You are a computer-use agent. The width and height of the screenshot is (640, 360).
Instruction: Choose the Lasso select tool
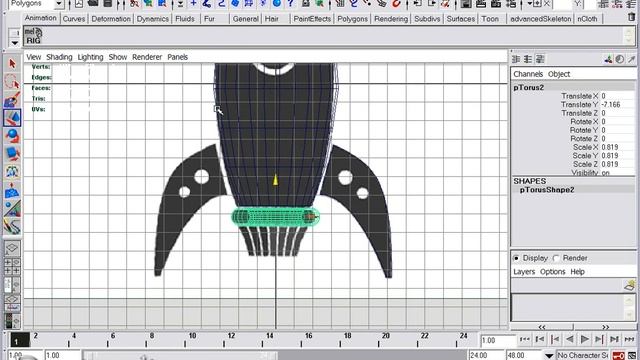(12, 82)
